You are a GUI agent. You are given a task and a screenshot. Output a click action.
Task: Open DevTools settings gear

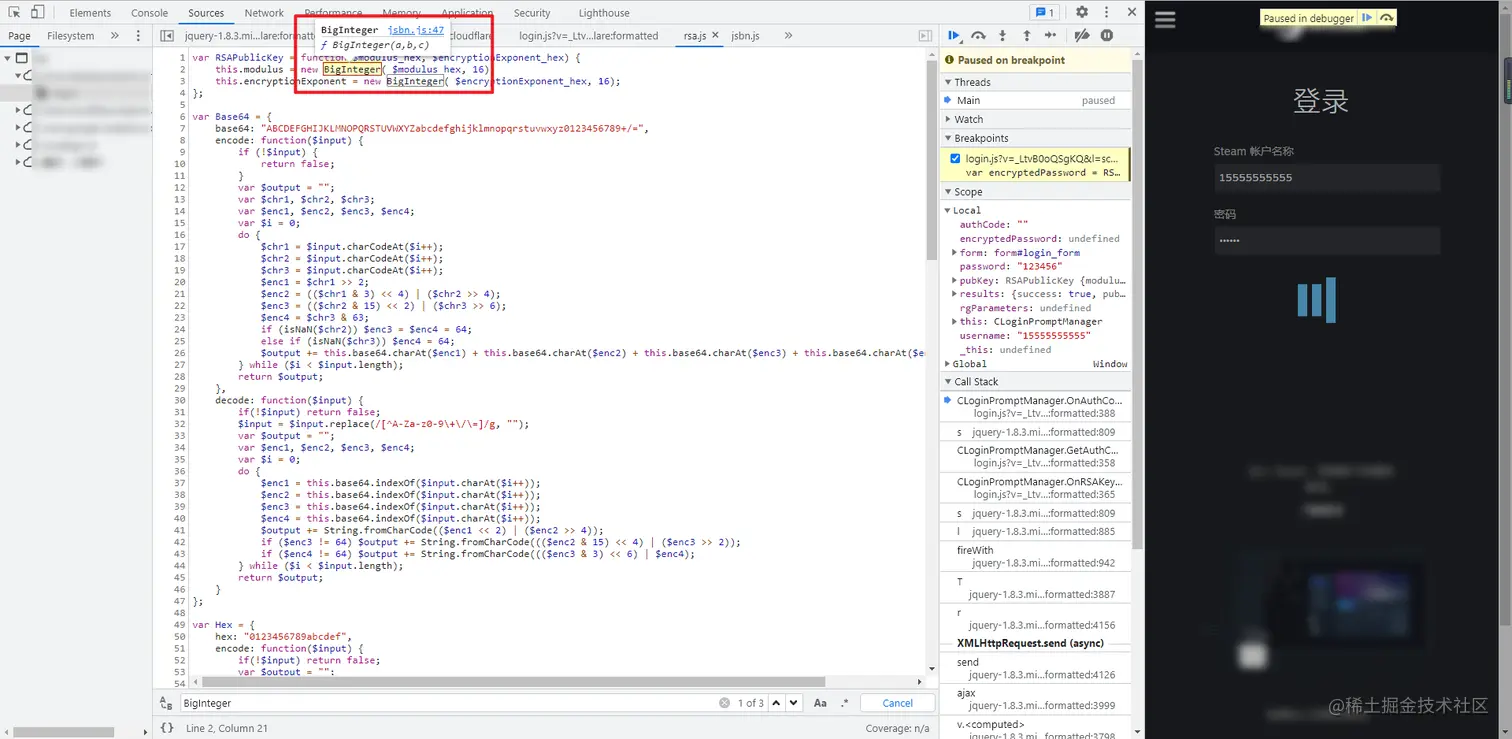[x=1082, y=12]
